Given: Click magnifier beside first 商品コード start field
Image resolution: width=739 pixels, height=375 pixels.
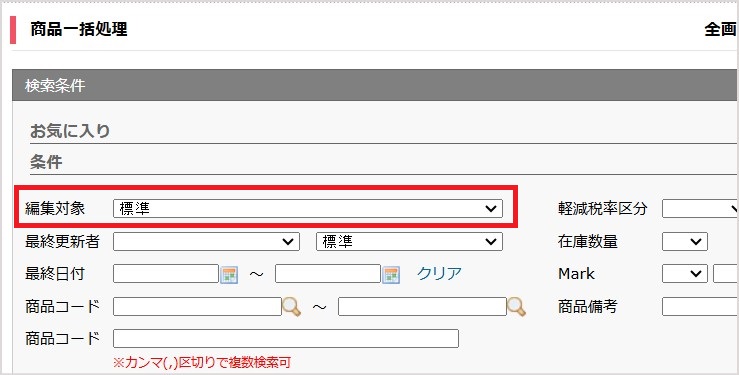Looking at the screenshot, I should pos(292,307).
